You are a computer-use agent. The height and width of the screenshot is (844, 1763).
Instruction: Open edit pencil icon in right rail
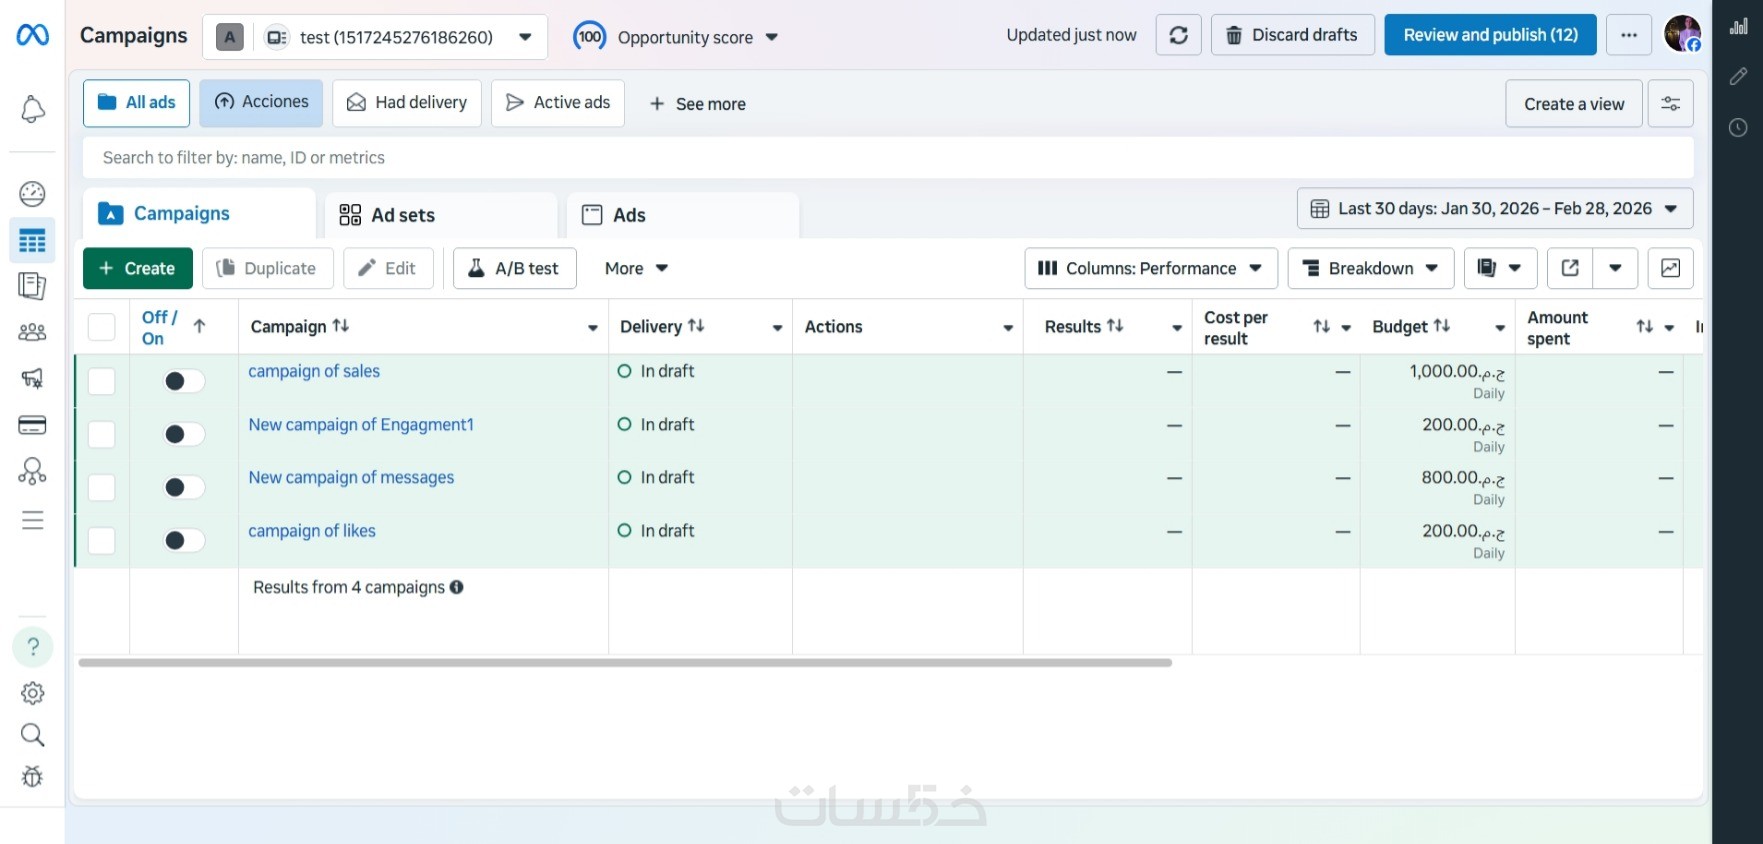tap(1739, 76)
